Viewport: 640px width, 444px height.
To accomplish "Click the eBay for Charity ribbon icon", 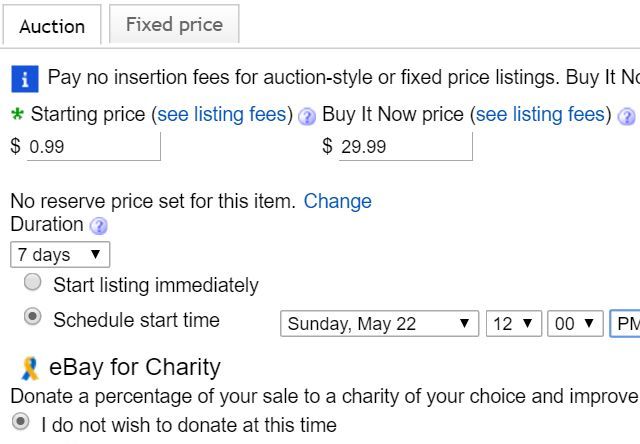I will [x=30, y=368].
